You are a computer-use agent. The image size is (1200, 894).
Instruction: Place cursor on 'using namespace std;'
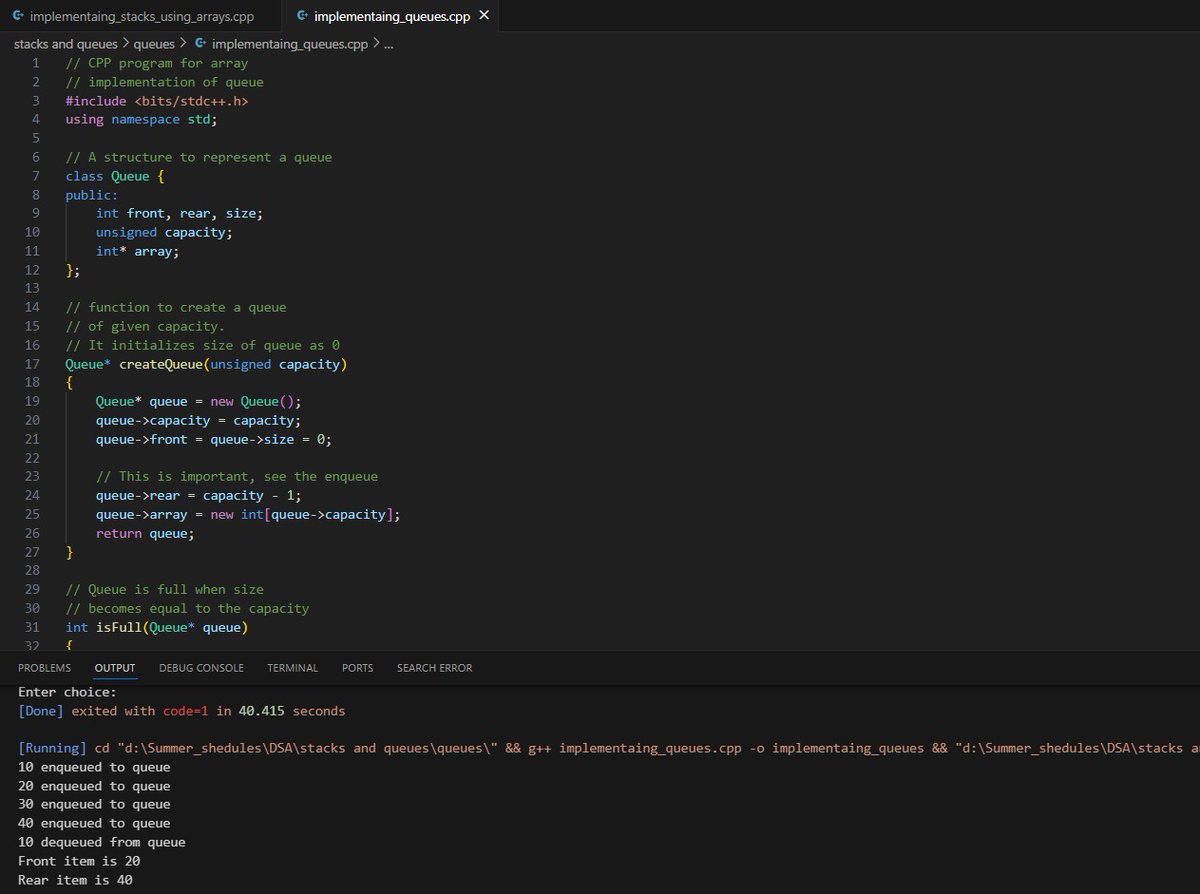click(141, 119)
